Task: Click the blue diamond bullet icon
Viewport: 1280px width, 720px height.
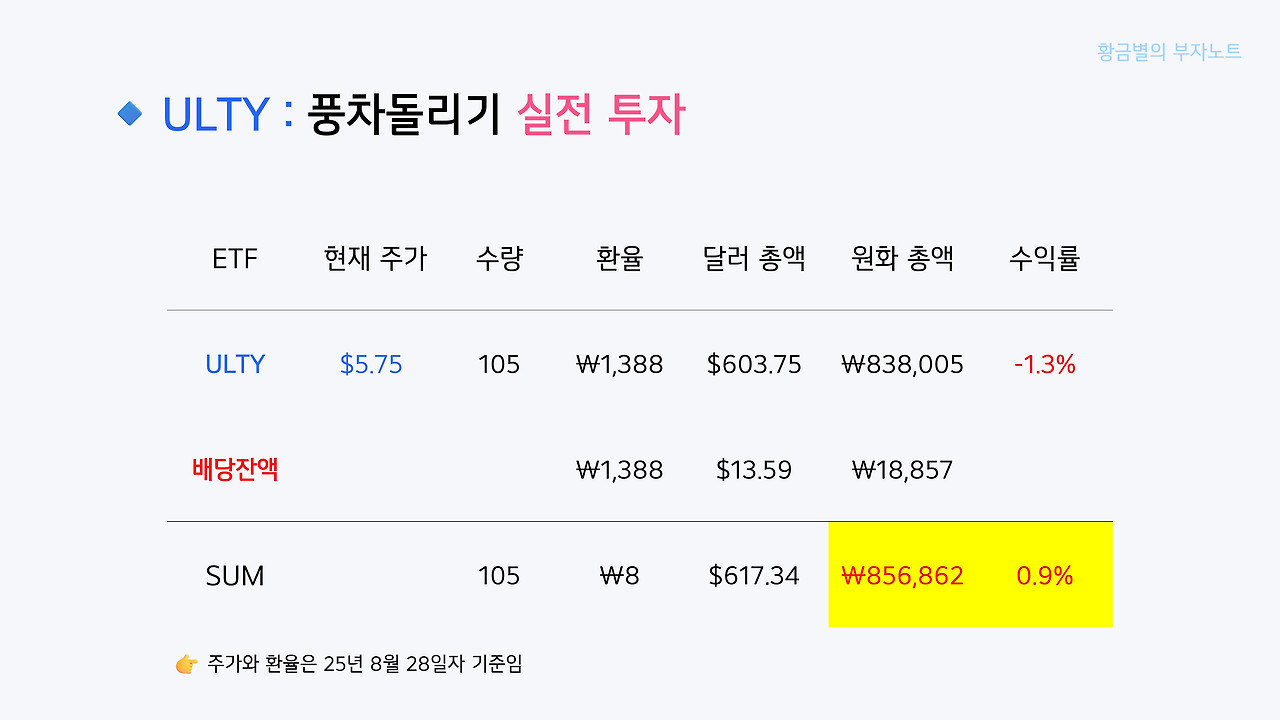Action: 130,114
